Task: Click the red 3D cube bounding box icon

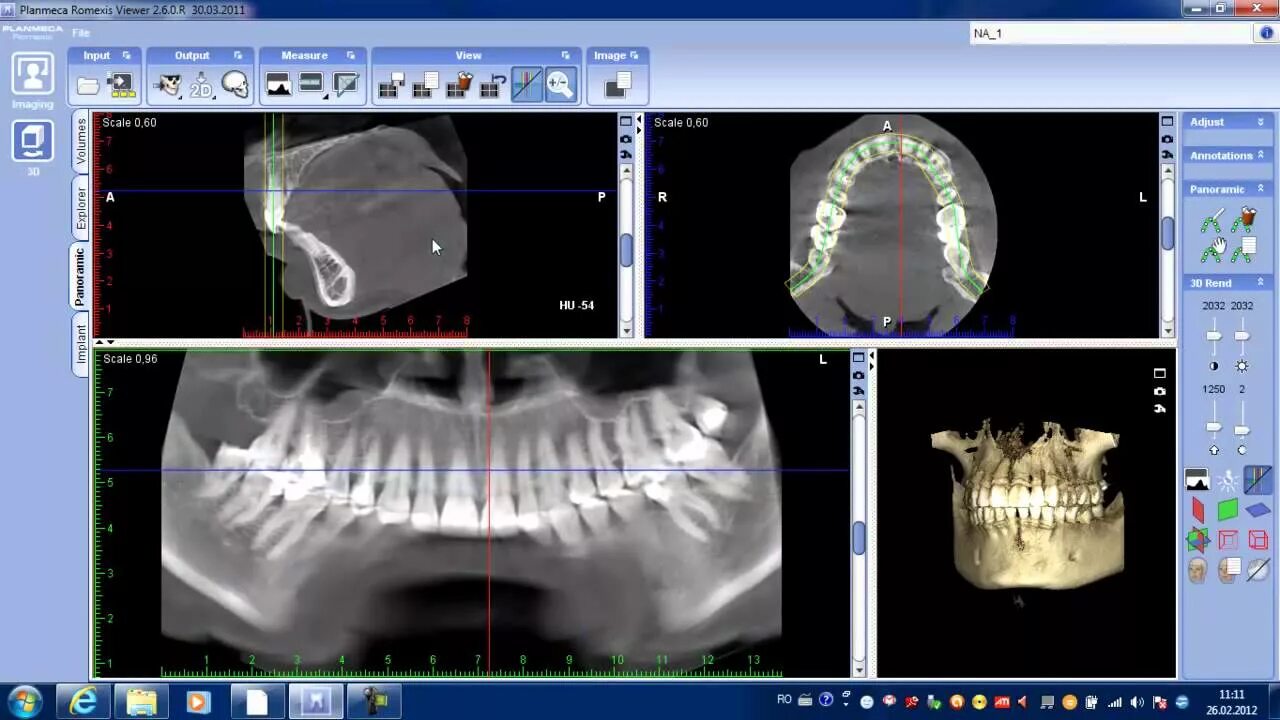Action: [x=1258, y=541]
